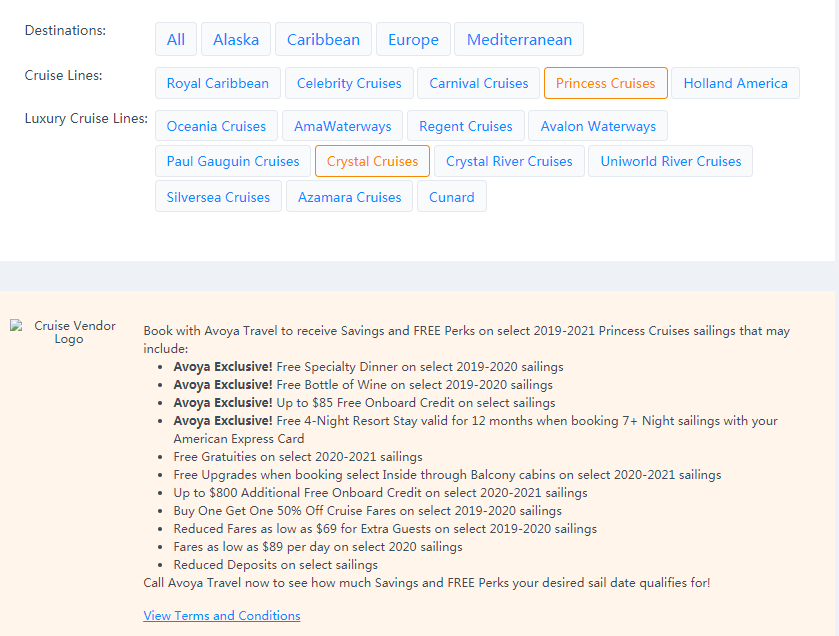Screen dimensions: 839x636
Task: Filter by Avalon Waterways
Action: tap(598, 126)
